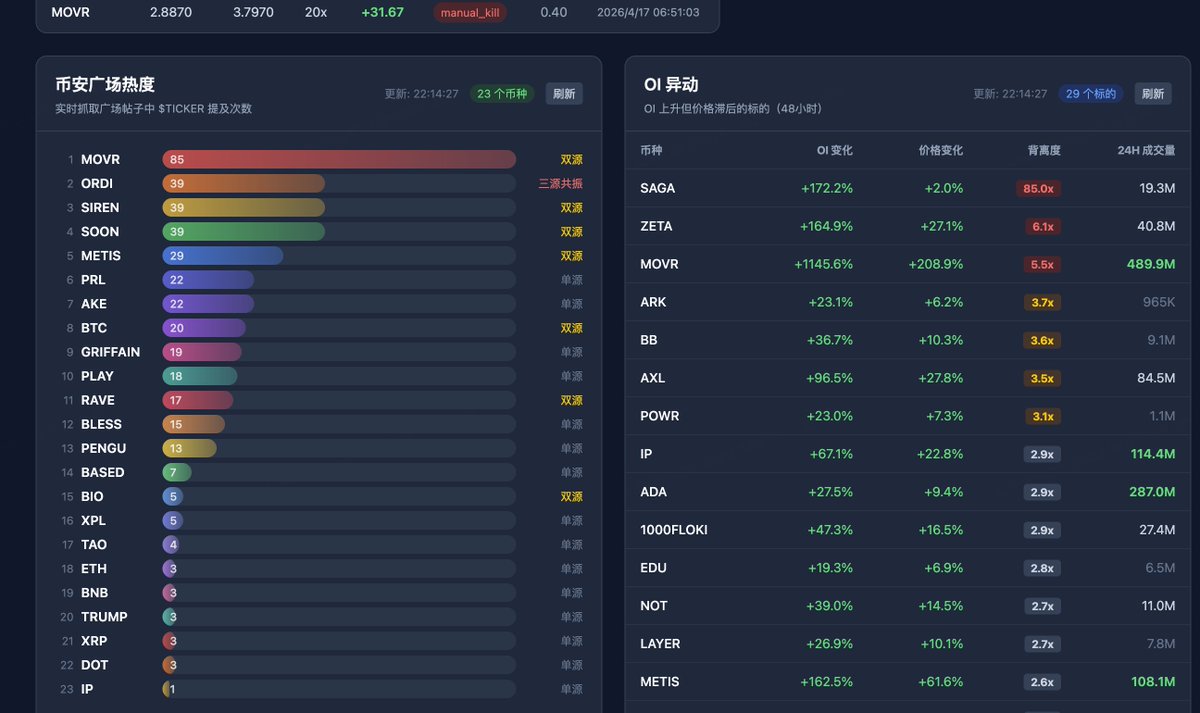Click the BB row in OI table

[908, 340]
